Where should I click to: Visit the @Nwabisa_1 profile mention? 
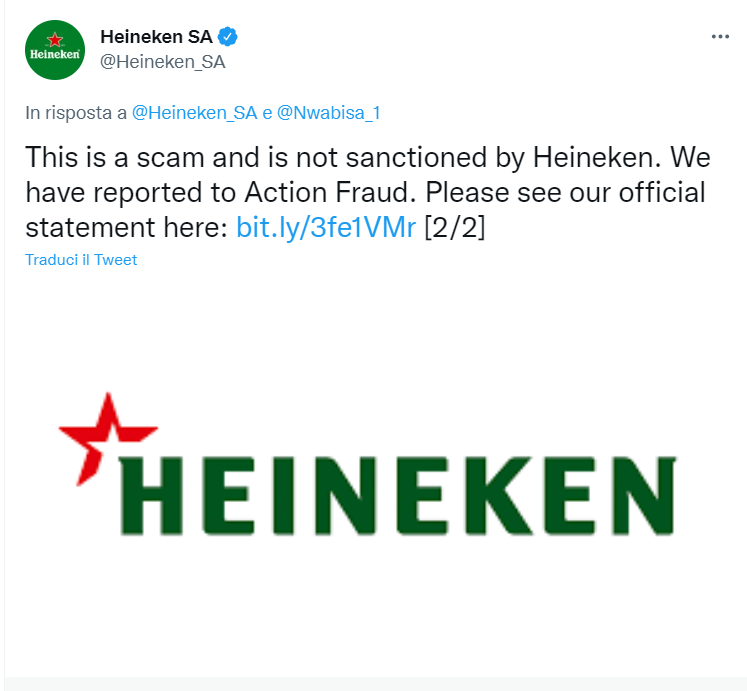(328, 113)
